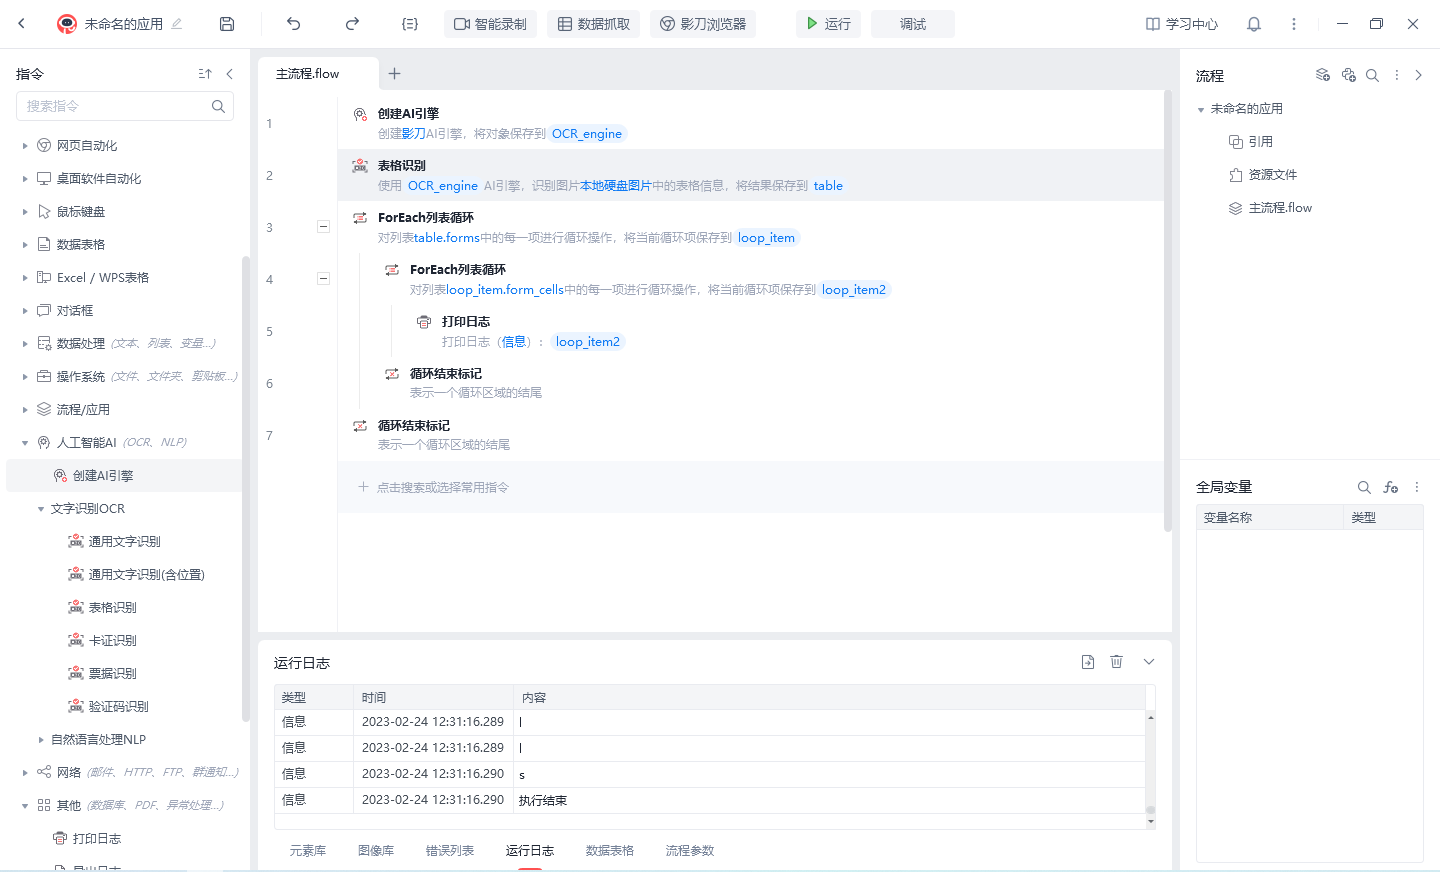Open 智能录制 recorder

[490, 24]
